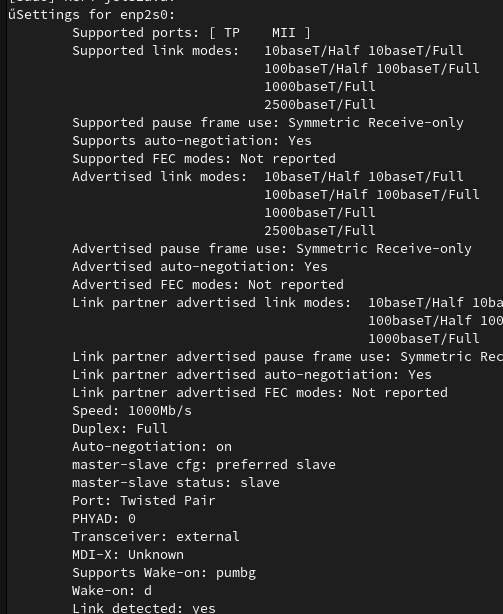Click 'master-slave cfg: preferred slave' line

click(x=204, y=465)
